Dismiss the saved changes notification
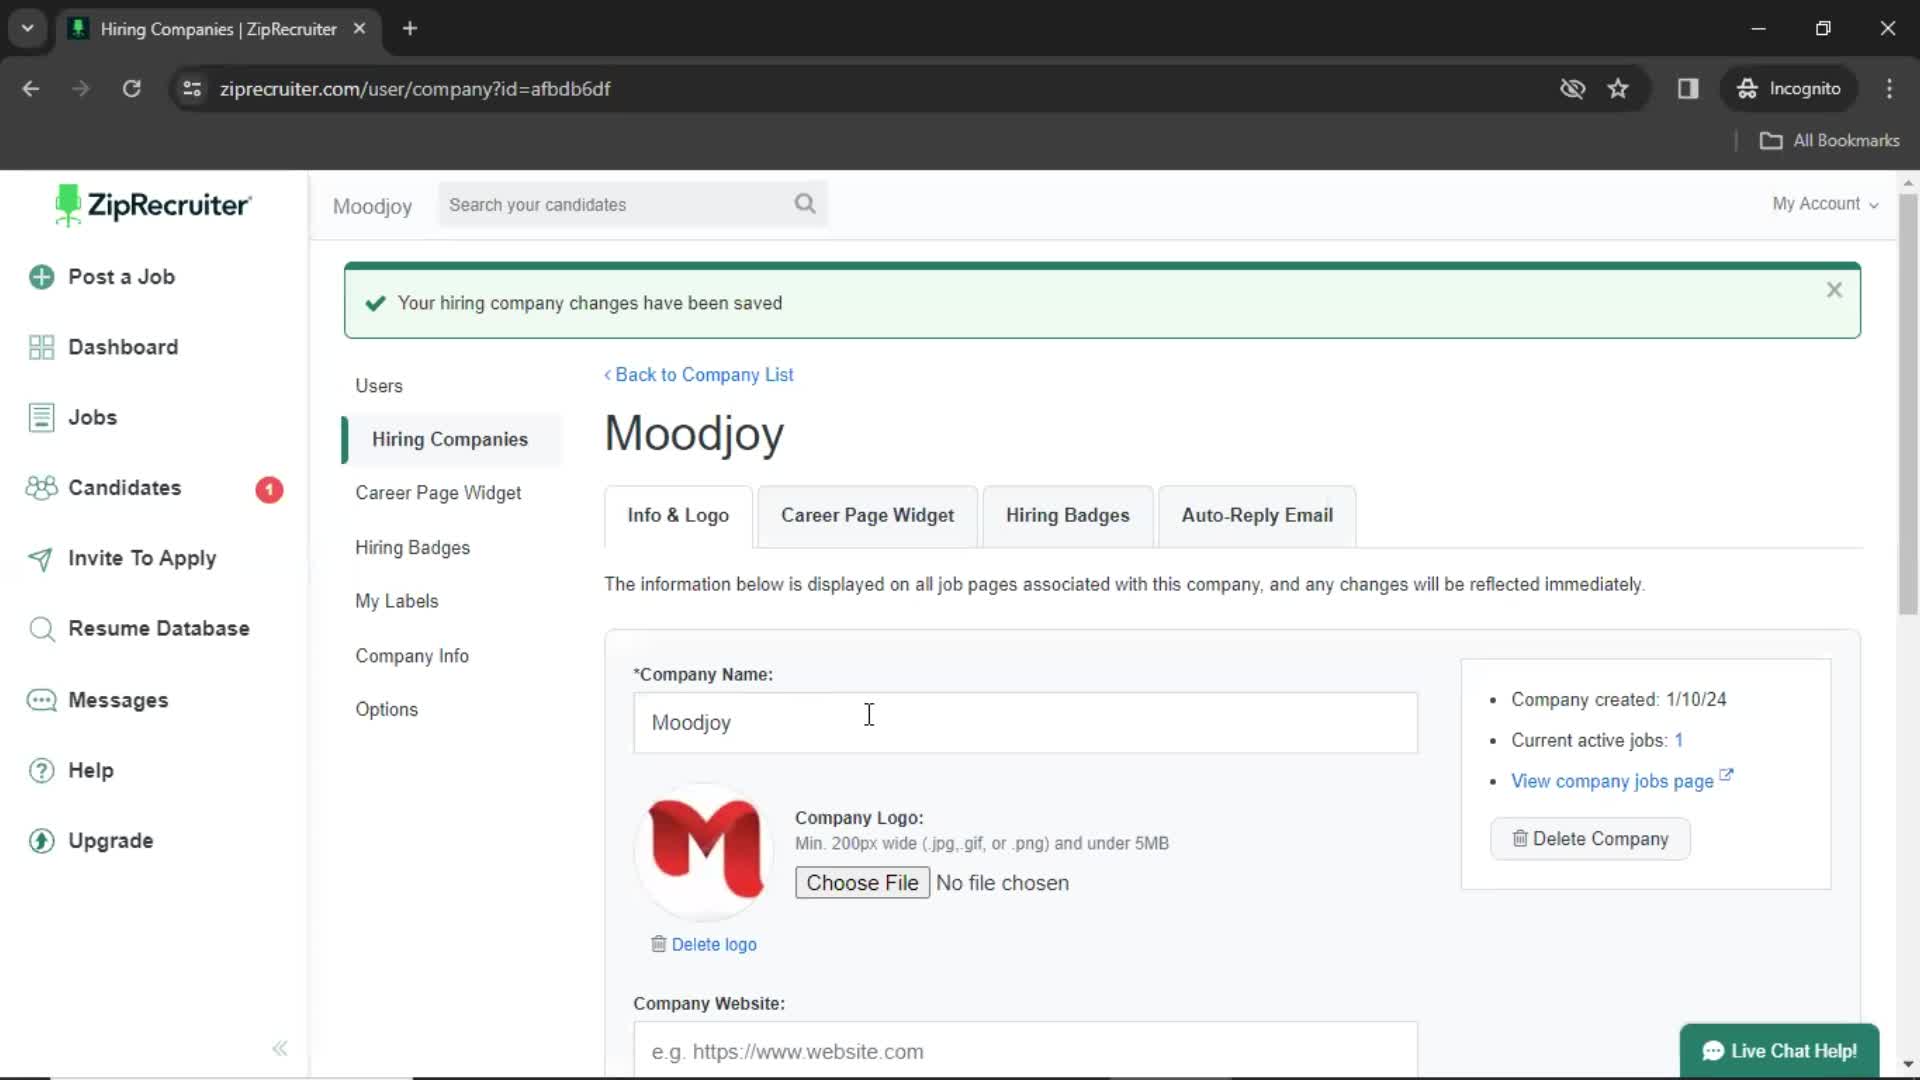 [1834, 290]
